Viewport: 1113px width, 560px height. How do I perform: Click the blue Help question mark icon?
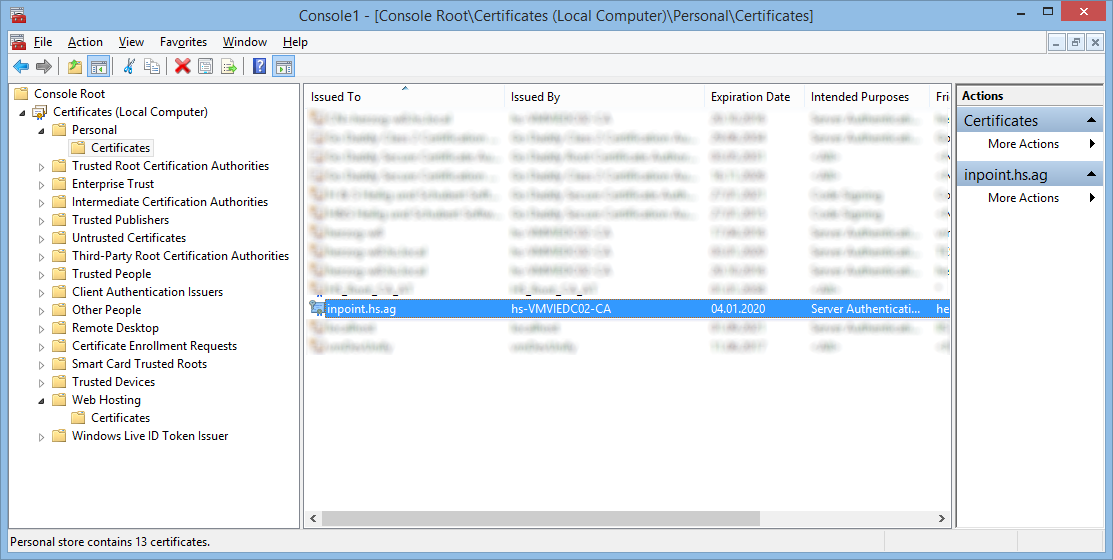(260, 67)
